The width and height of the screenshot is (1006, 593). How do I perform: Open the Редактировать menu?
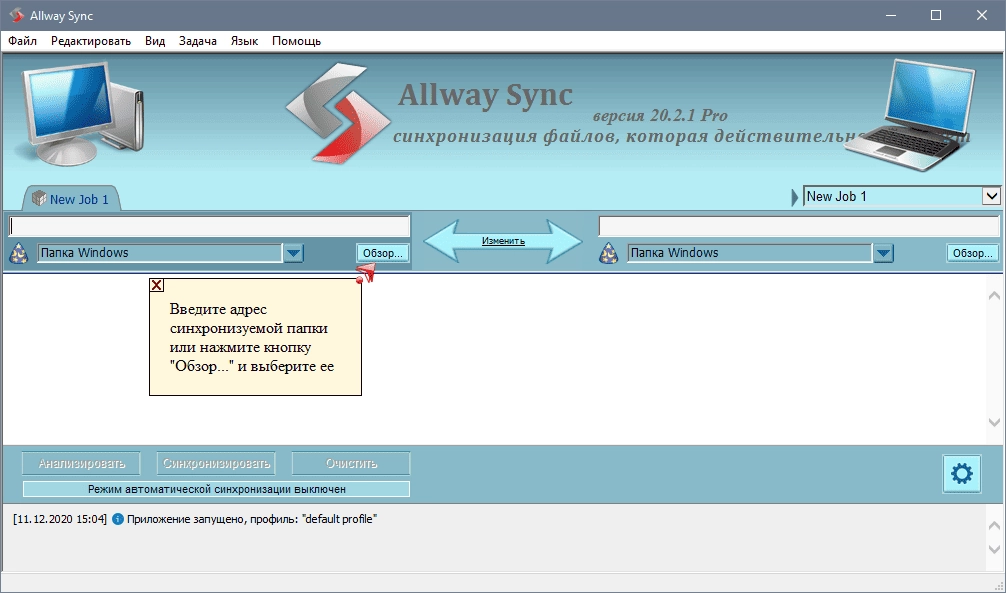[x=91, y=41]
